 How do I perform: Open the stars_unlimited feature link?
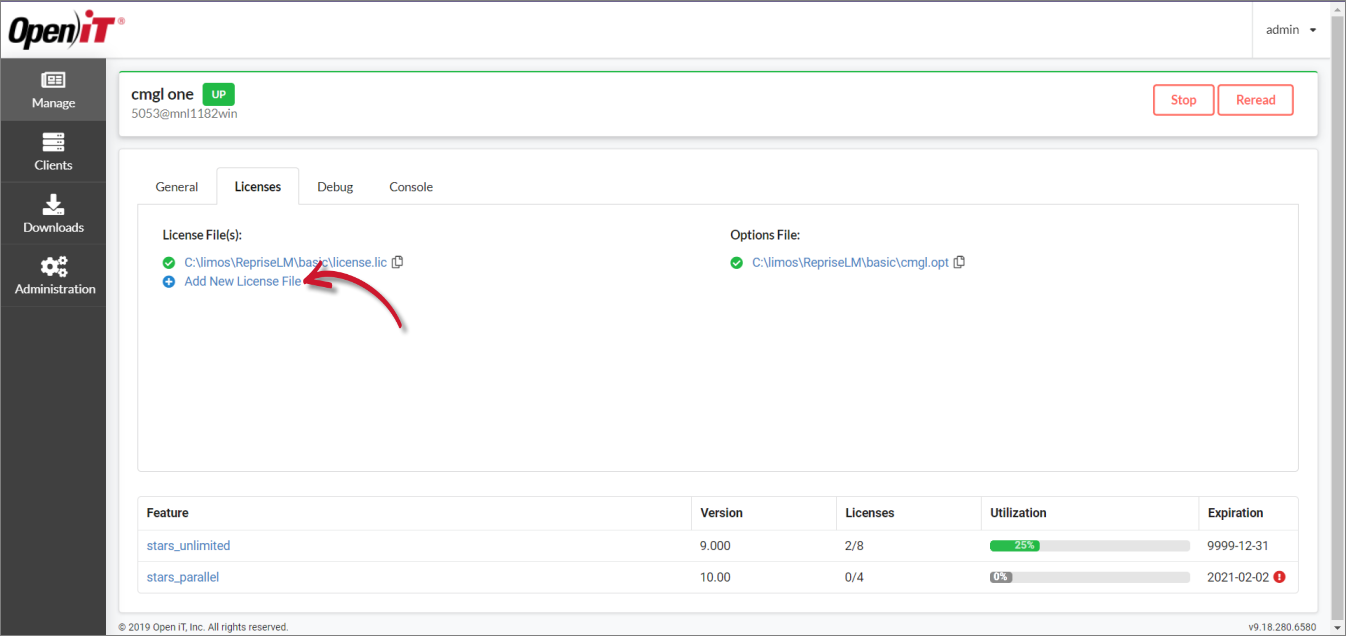(x=188, y=546)
